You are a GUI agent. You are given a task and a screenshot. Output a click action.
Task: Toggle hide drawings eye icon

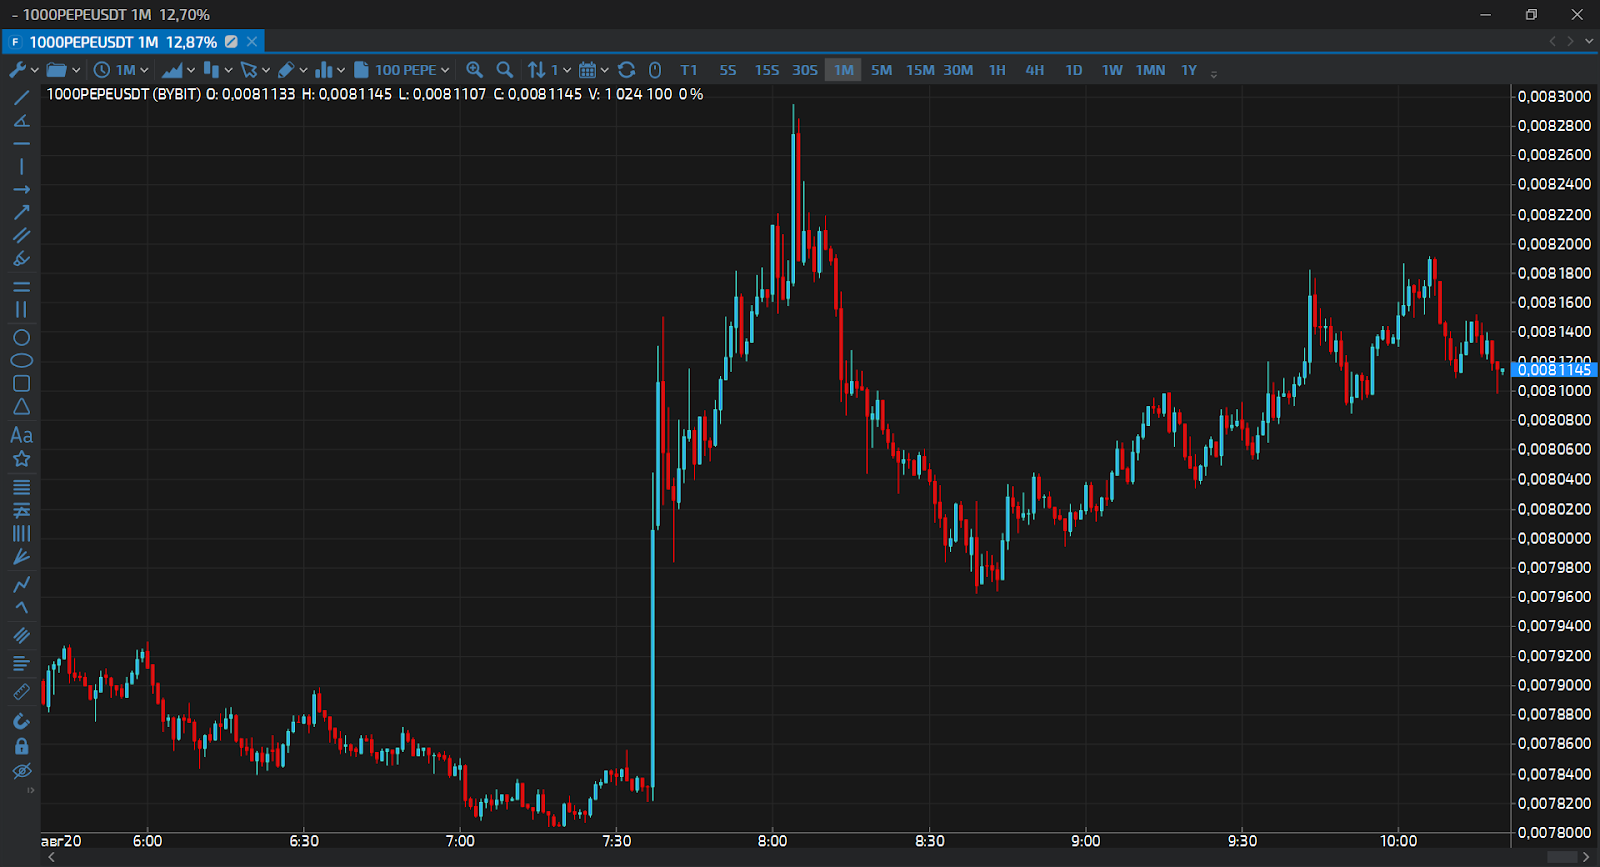pos(21,771)
